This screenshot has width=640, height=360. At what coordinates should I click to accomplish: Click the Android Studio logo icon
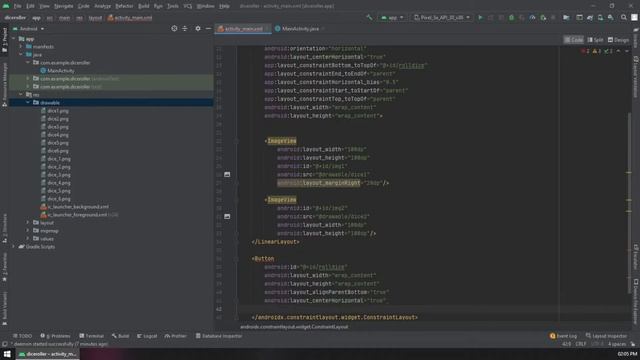coord(6,6)
